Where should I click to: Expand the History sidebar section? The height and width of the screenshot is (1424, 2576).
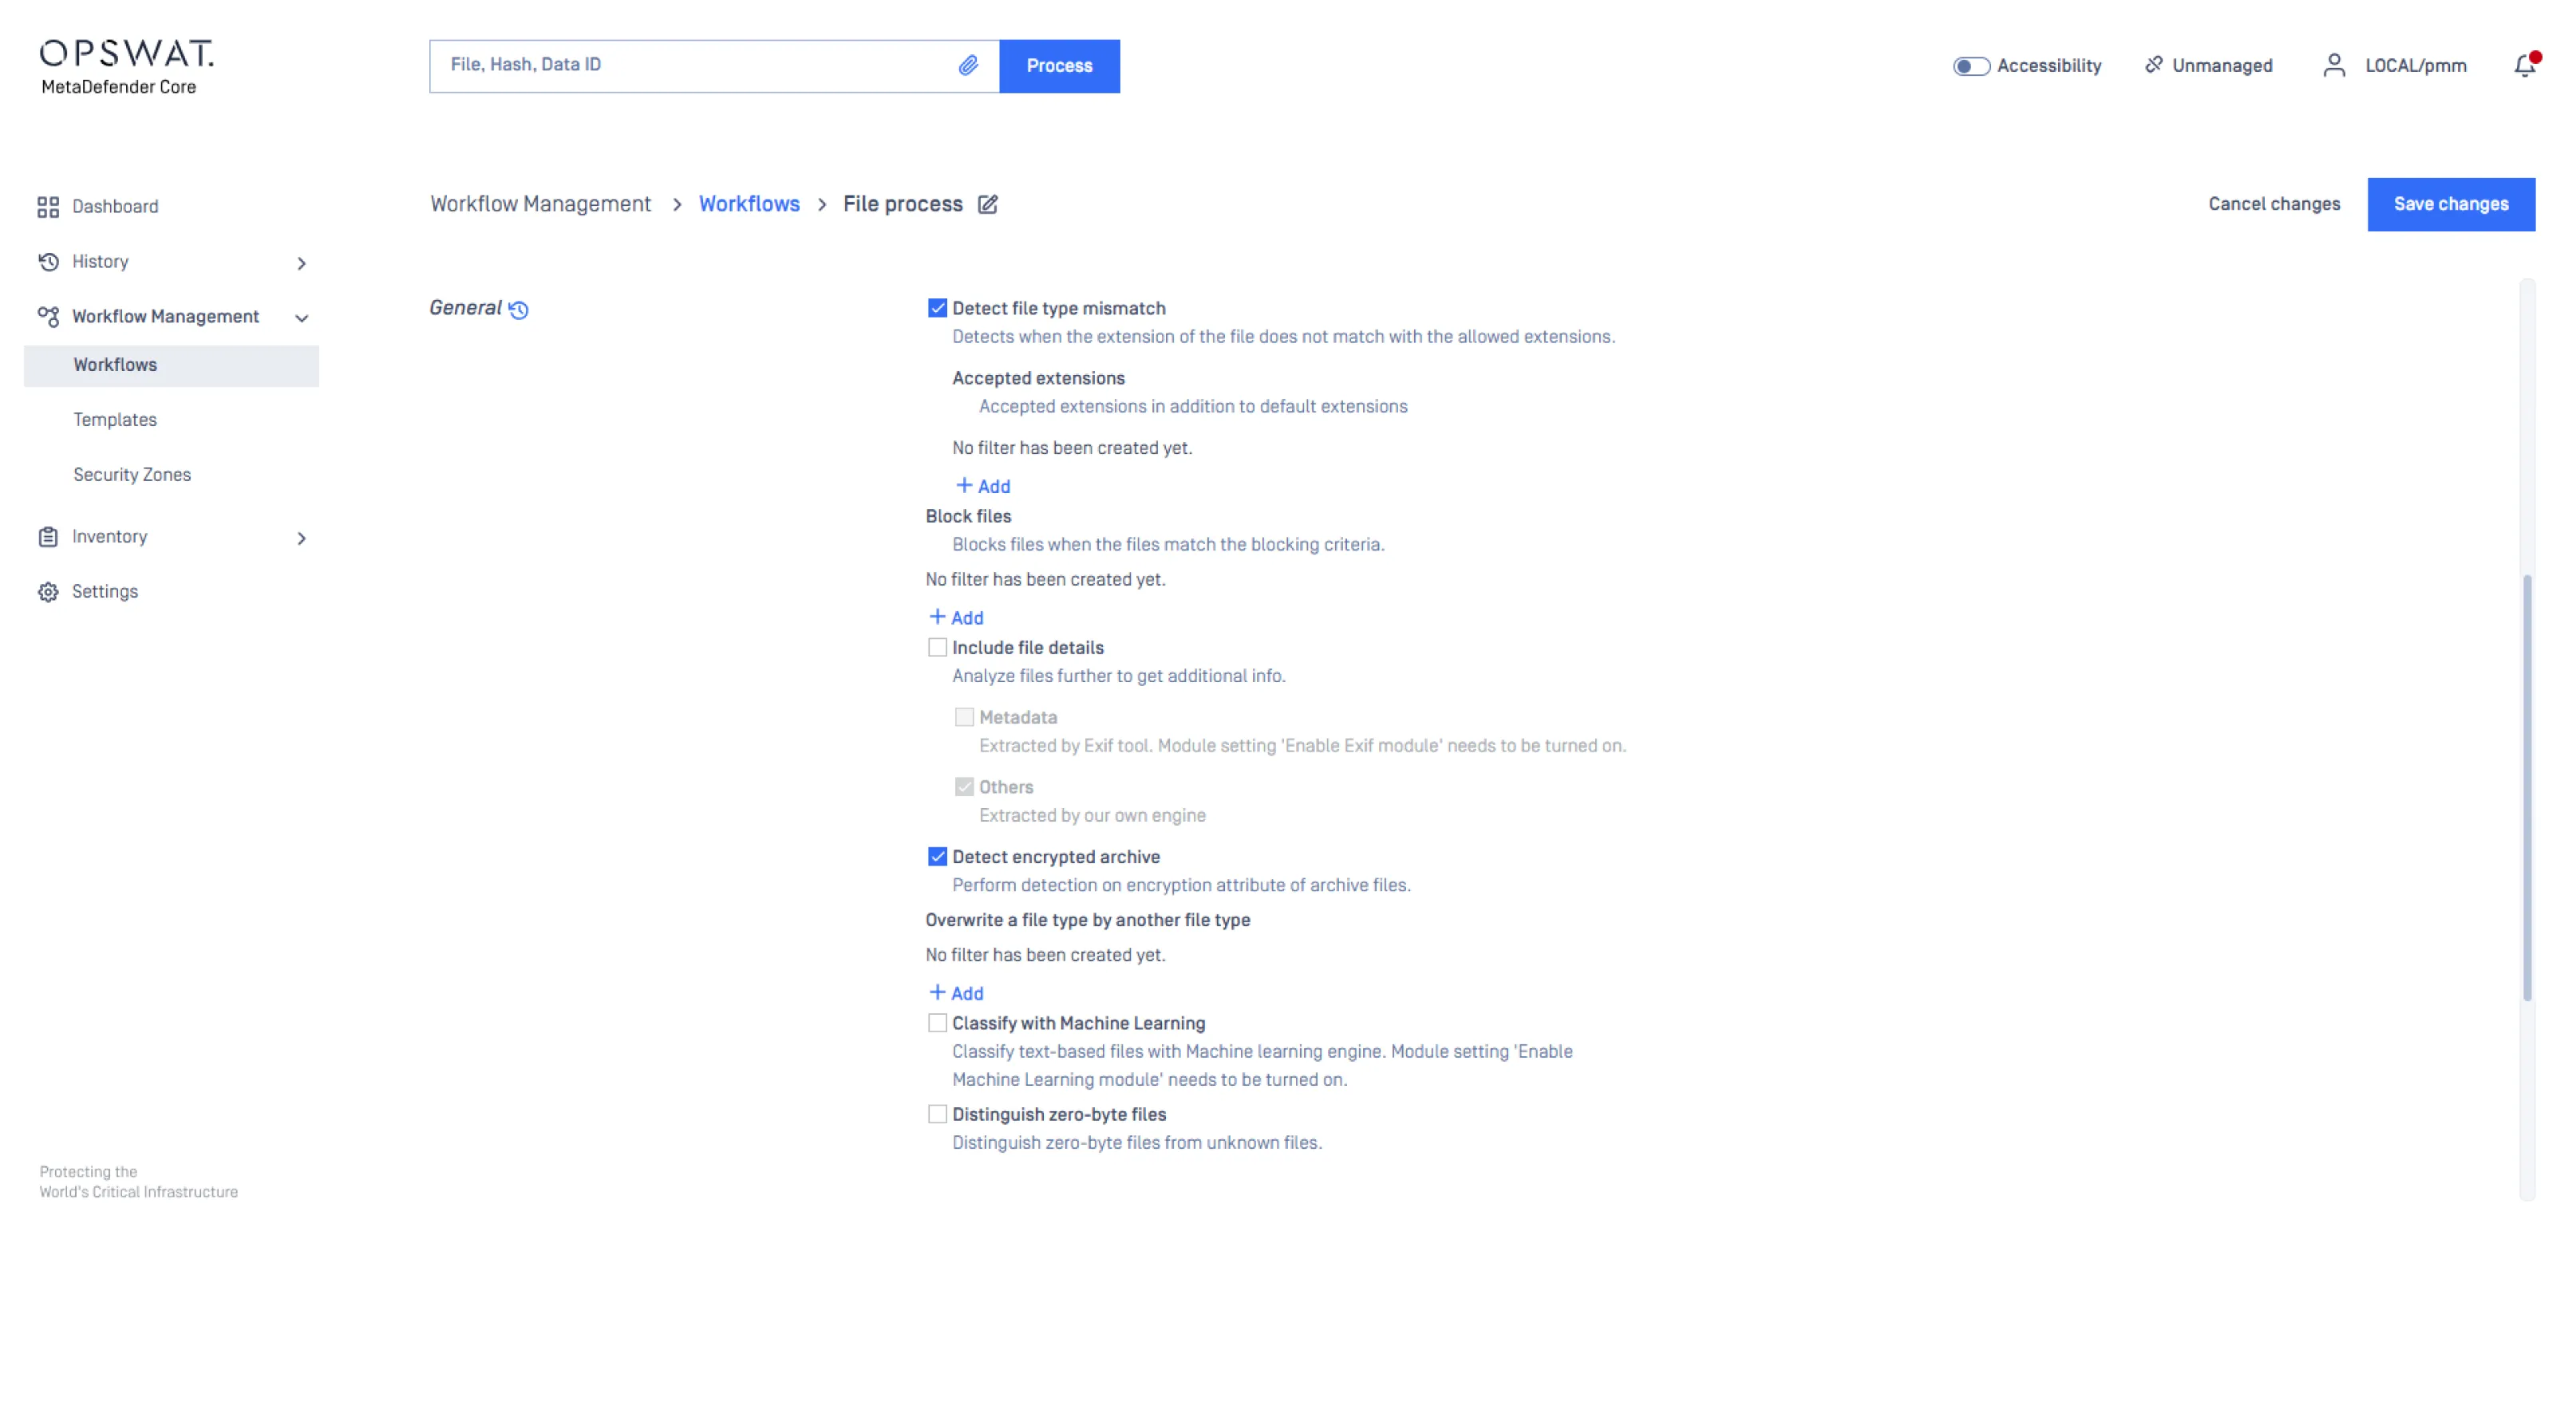301,263
